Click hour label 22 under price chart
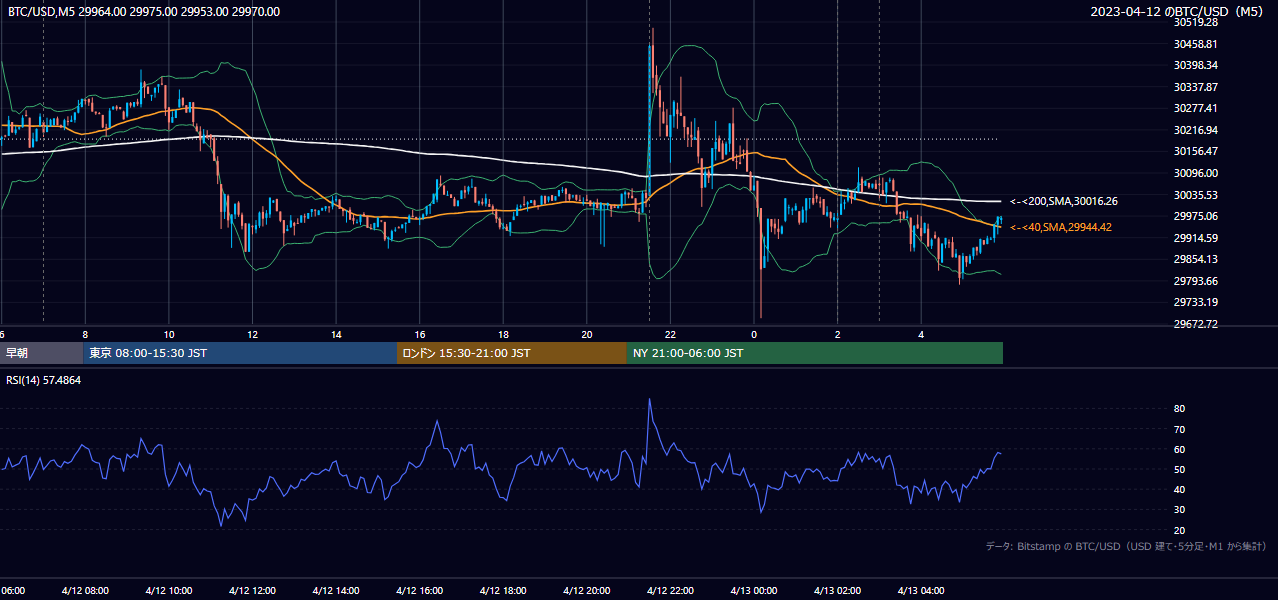The image size is (1278, 600). point(671,335)
